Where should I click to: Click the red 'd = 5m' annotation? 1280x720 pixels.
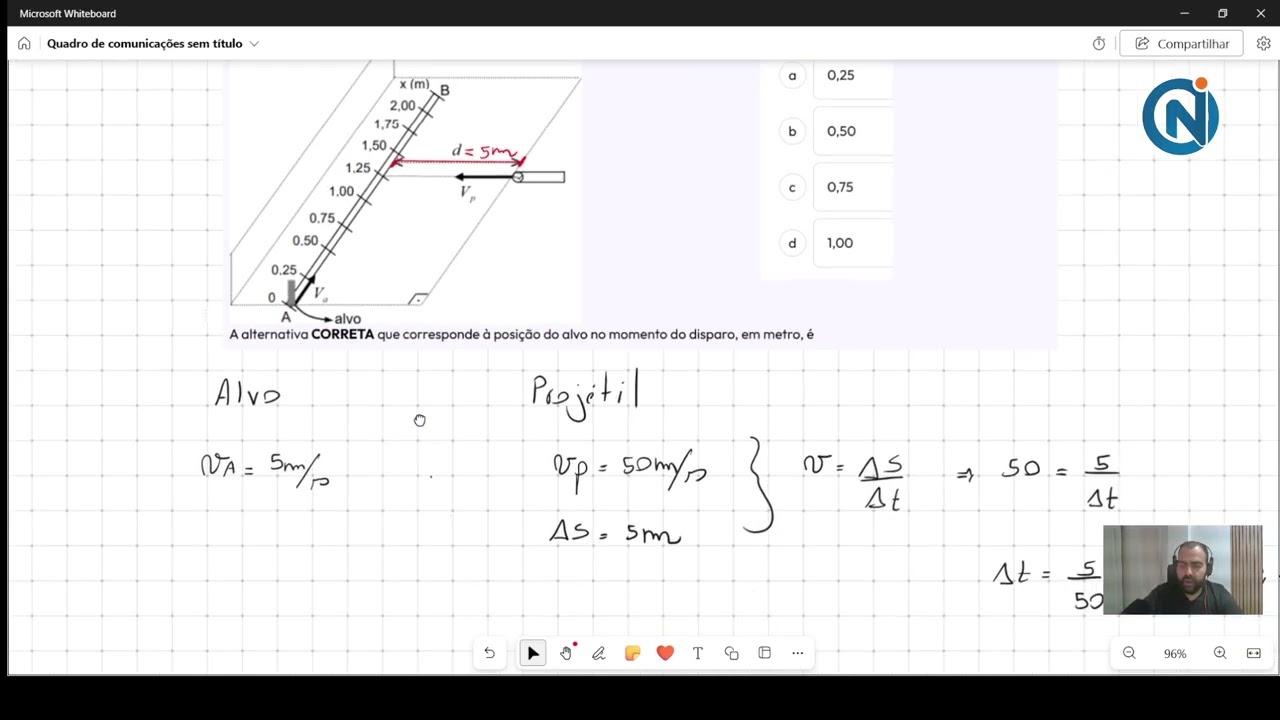[486, 152]
